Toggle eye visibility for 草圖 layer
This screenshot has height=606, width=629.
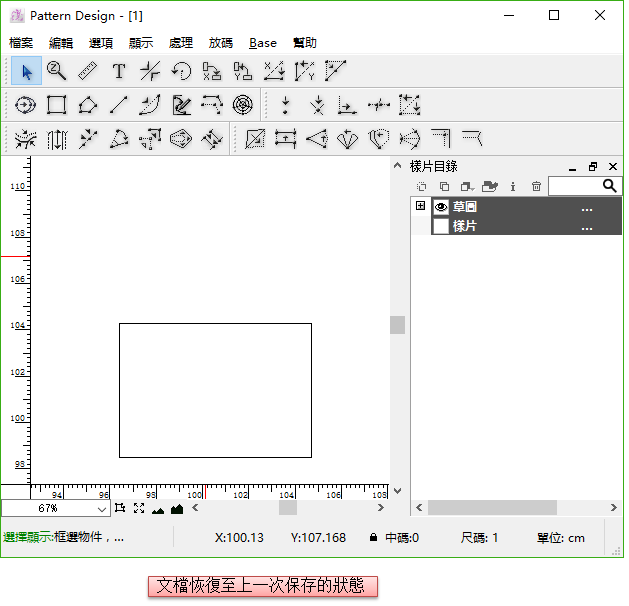click(441, 207)
